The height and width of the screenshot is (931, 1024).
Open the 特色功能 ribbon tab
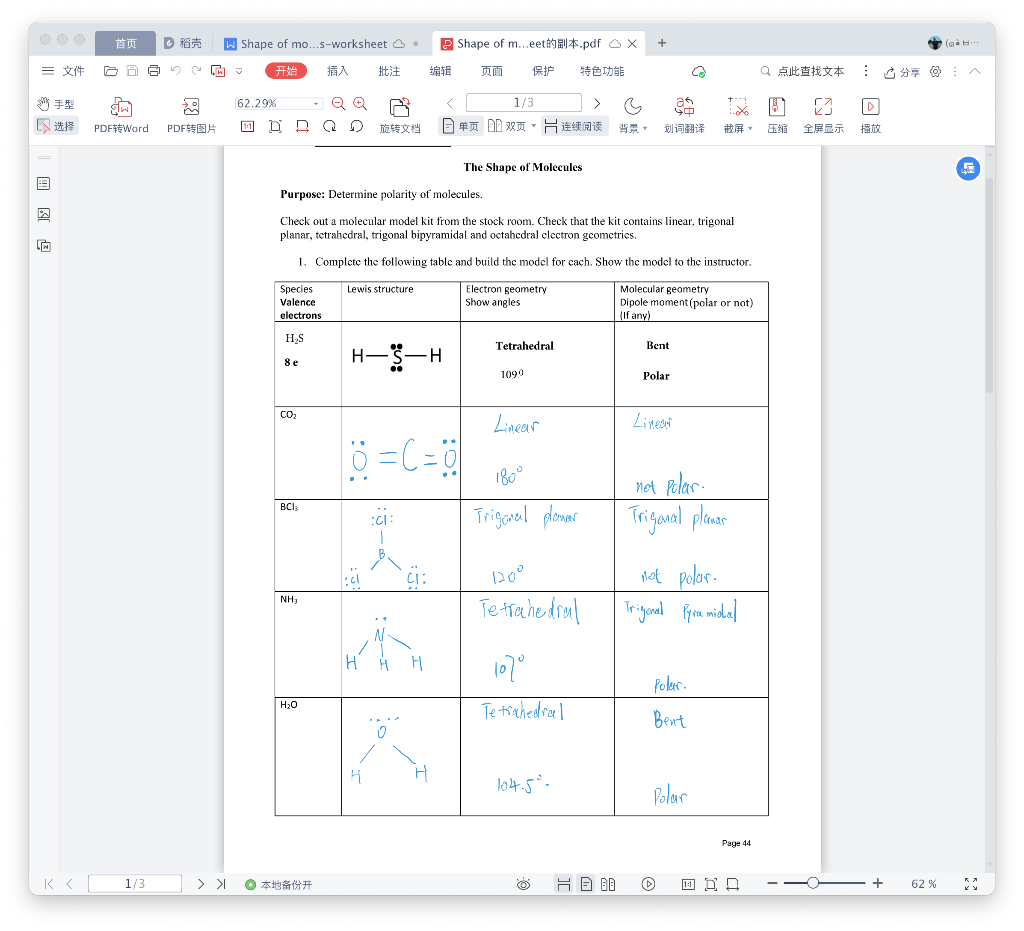point(602,71)
